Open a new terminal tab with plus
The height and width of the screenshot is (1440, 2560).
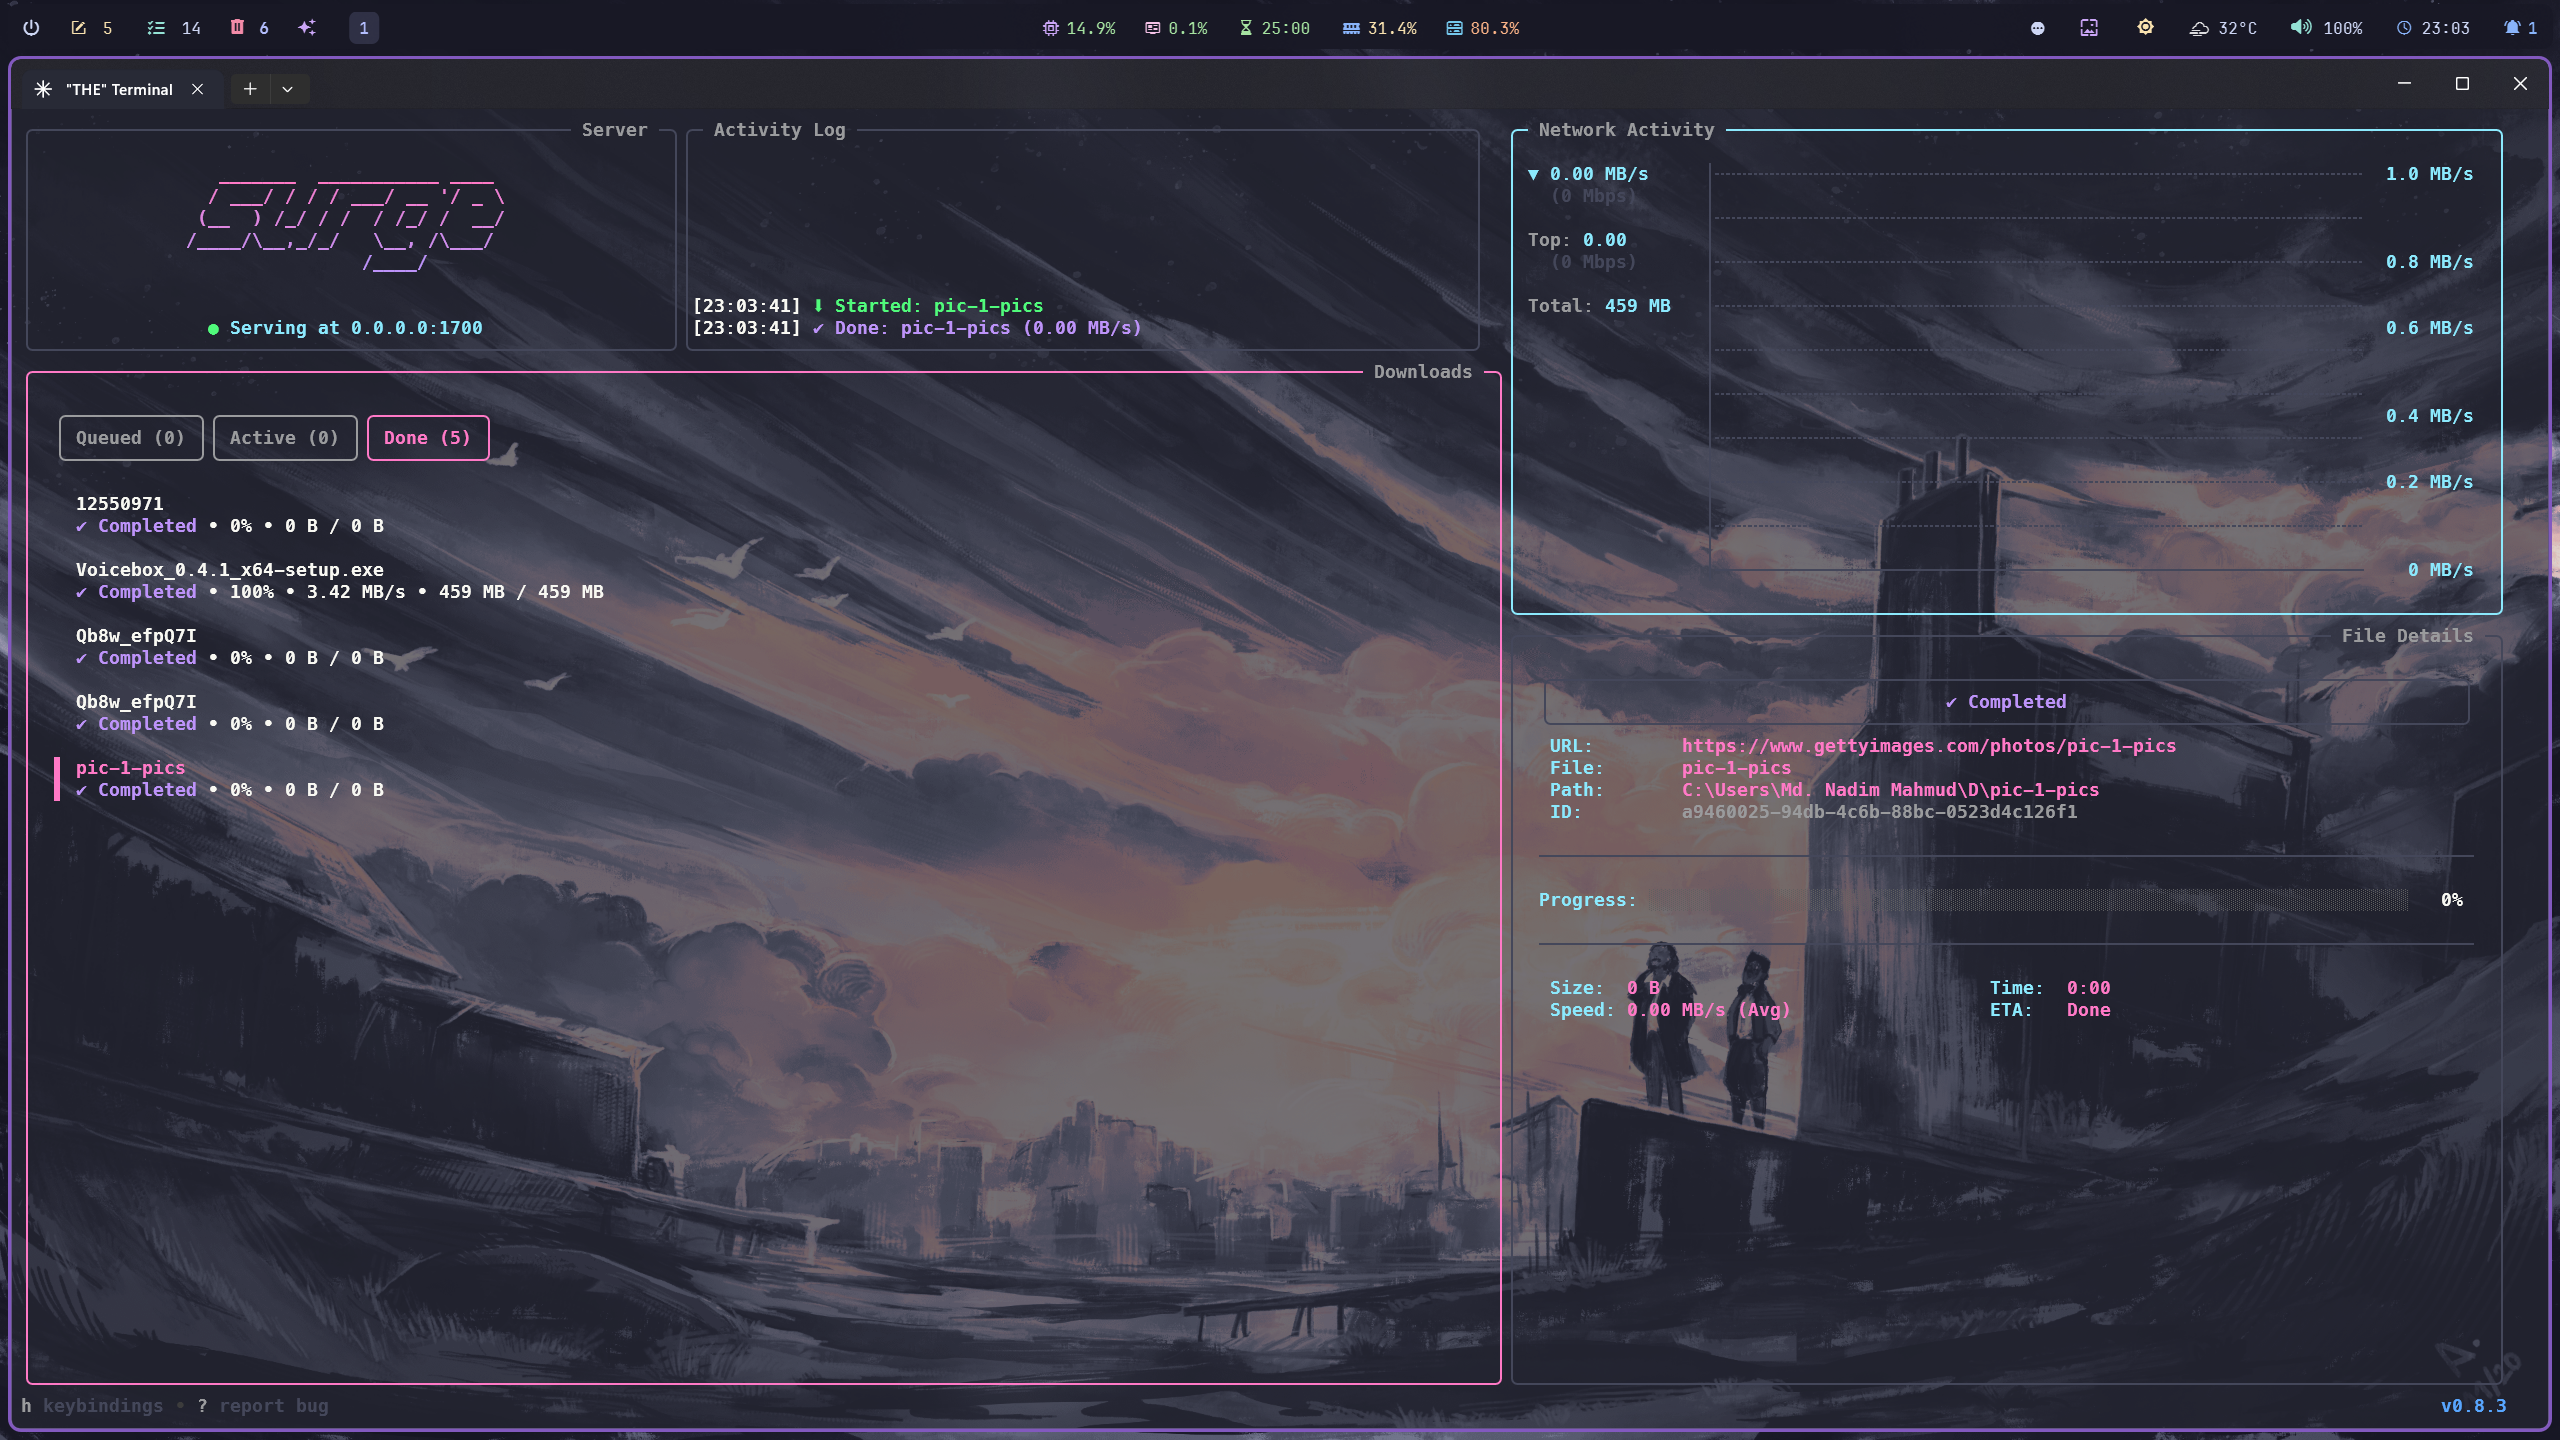(x=250, y=89)
